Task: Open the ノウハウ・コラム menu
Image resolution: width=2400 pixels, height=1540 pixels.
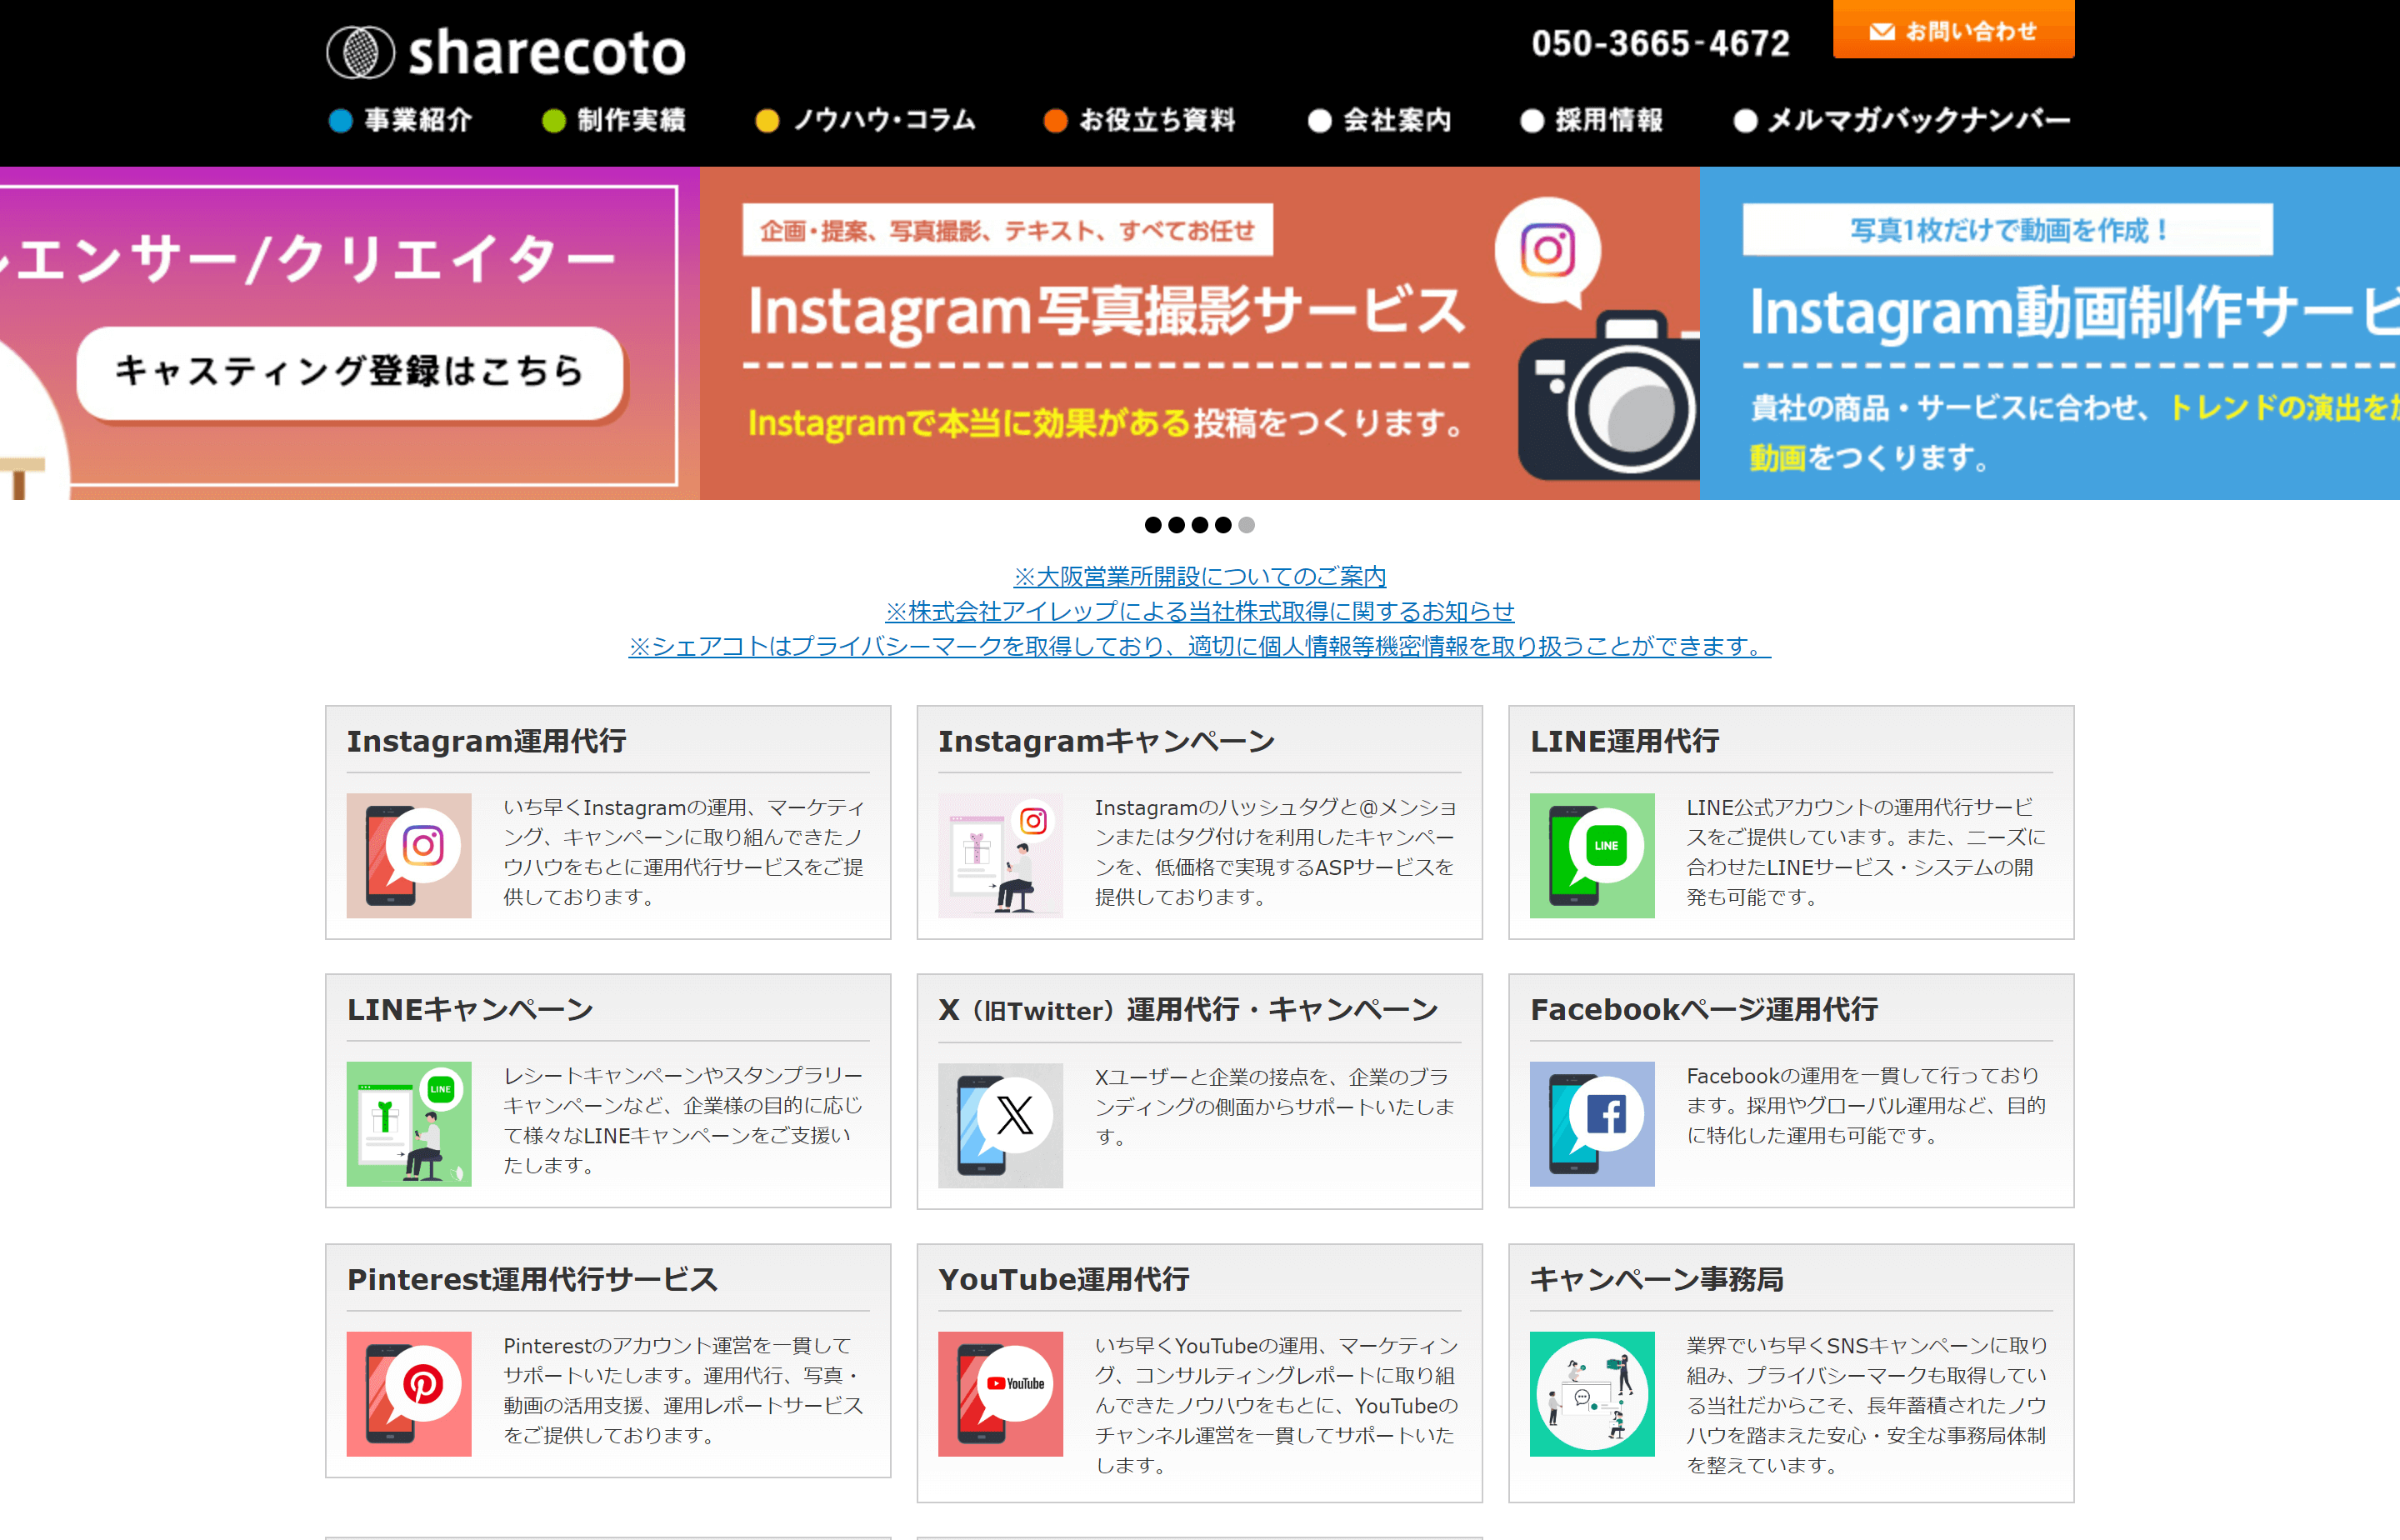Action: click(x=866, y=120)
